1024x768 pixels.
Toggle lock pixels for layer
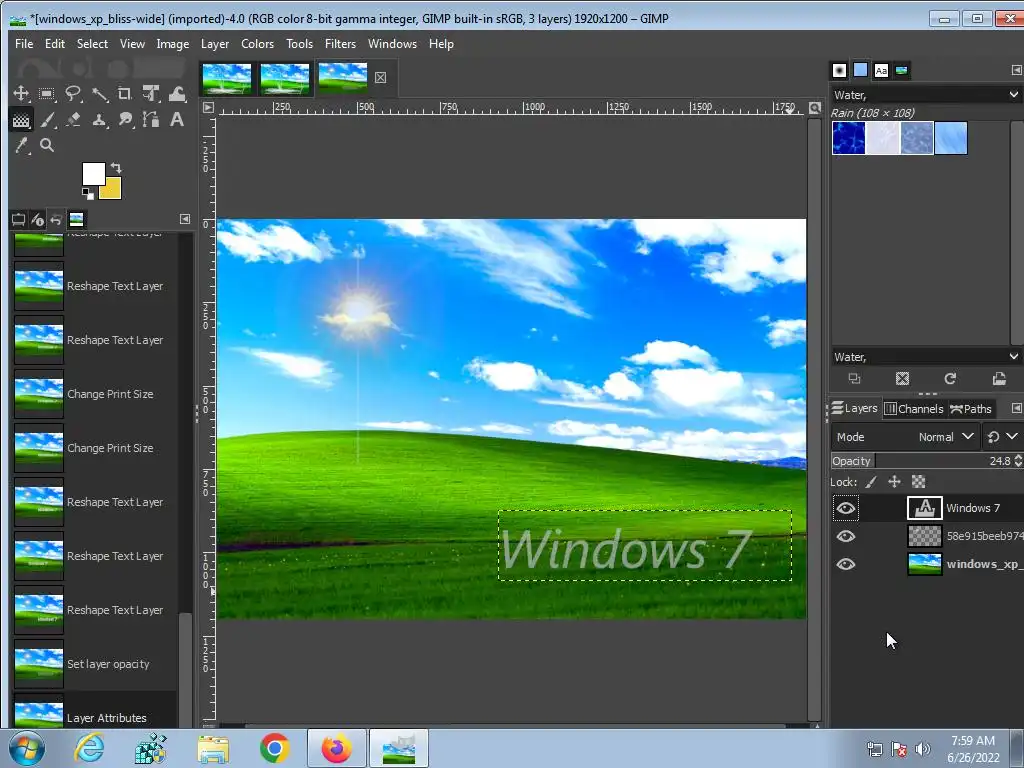coord(871,482)
